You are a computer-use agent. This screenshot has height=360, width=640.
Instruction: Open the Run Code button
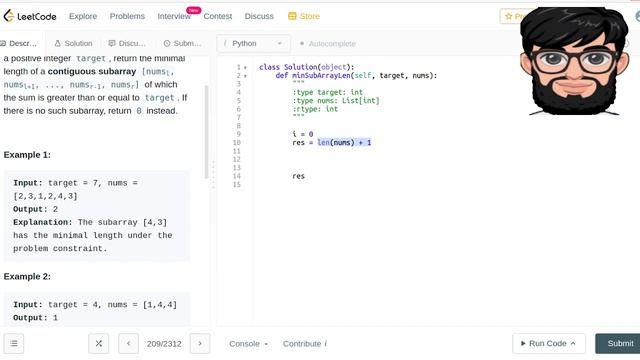point(549,344)
